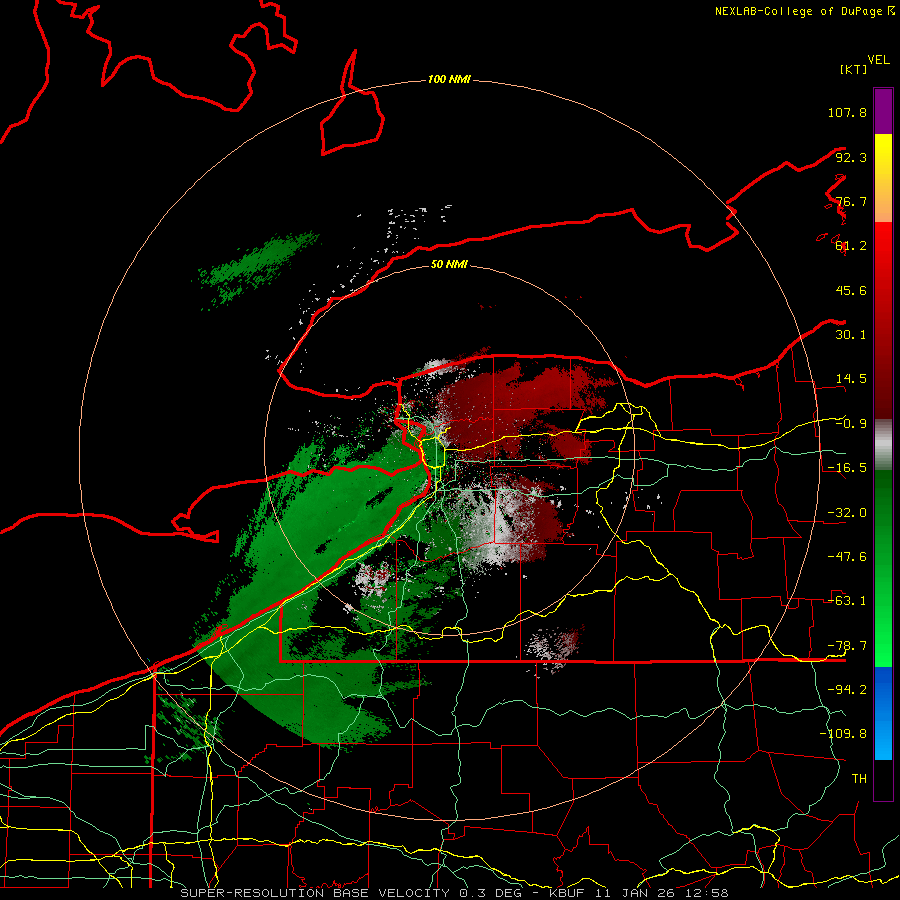
Task: Click the yellow-orange segment of the color bar
Action: [883, 178]
